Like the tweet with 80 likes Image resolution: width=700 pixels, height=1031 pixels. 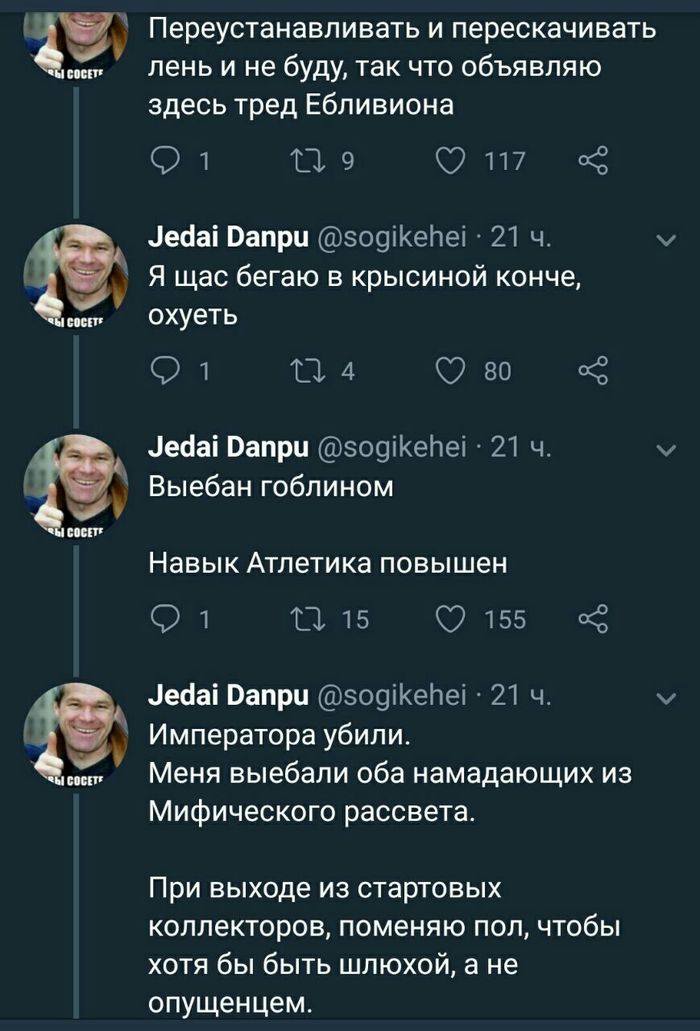click(452, 373)
